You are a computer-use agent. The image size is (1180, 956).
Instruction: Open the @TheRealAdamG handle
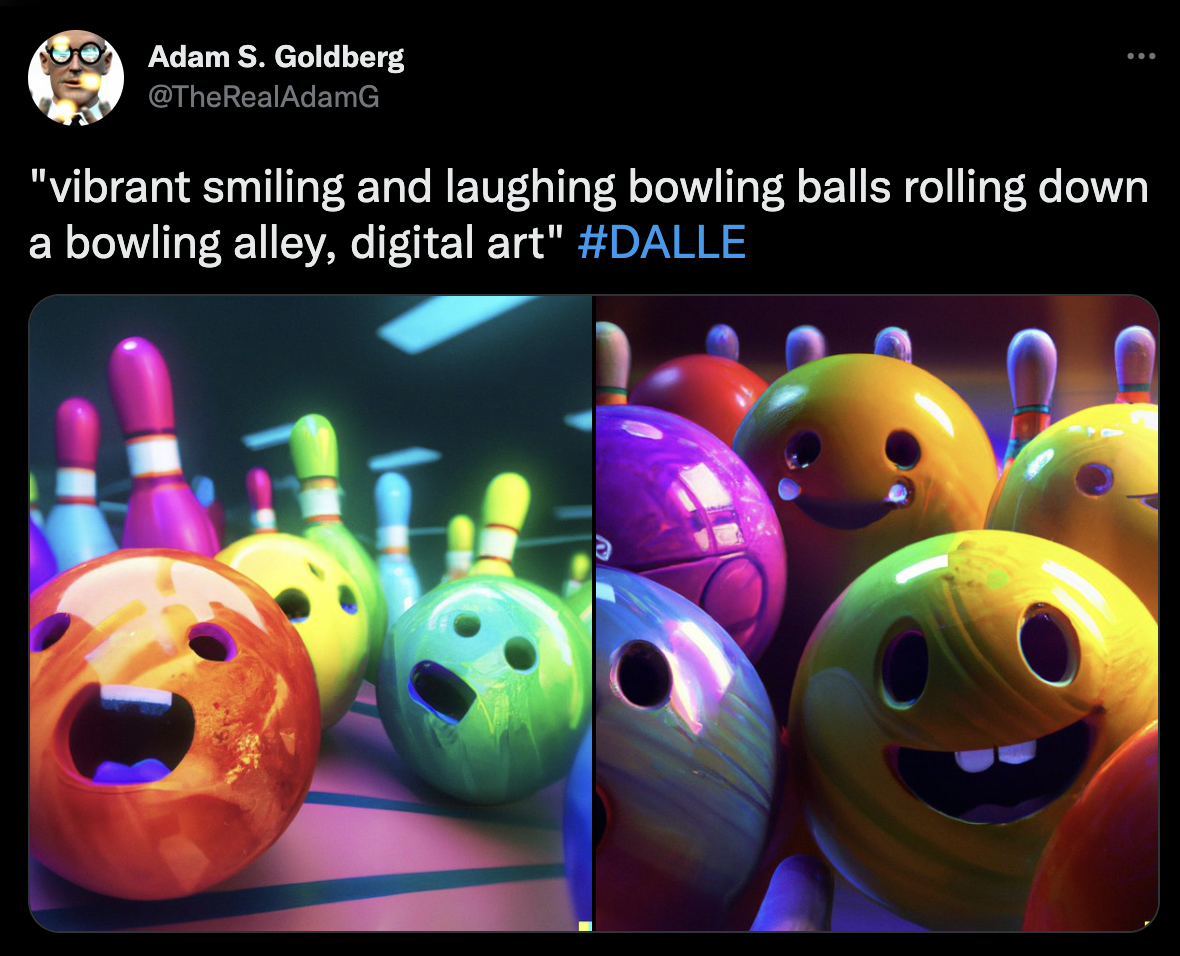tap(263, 96)
